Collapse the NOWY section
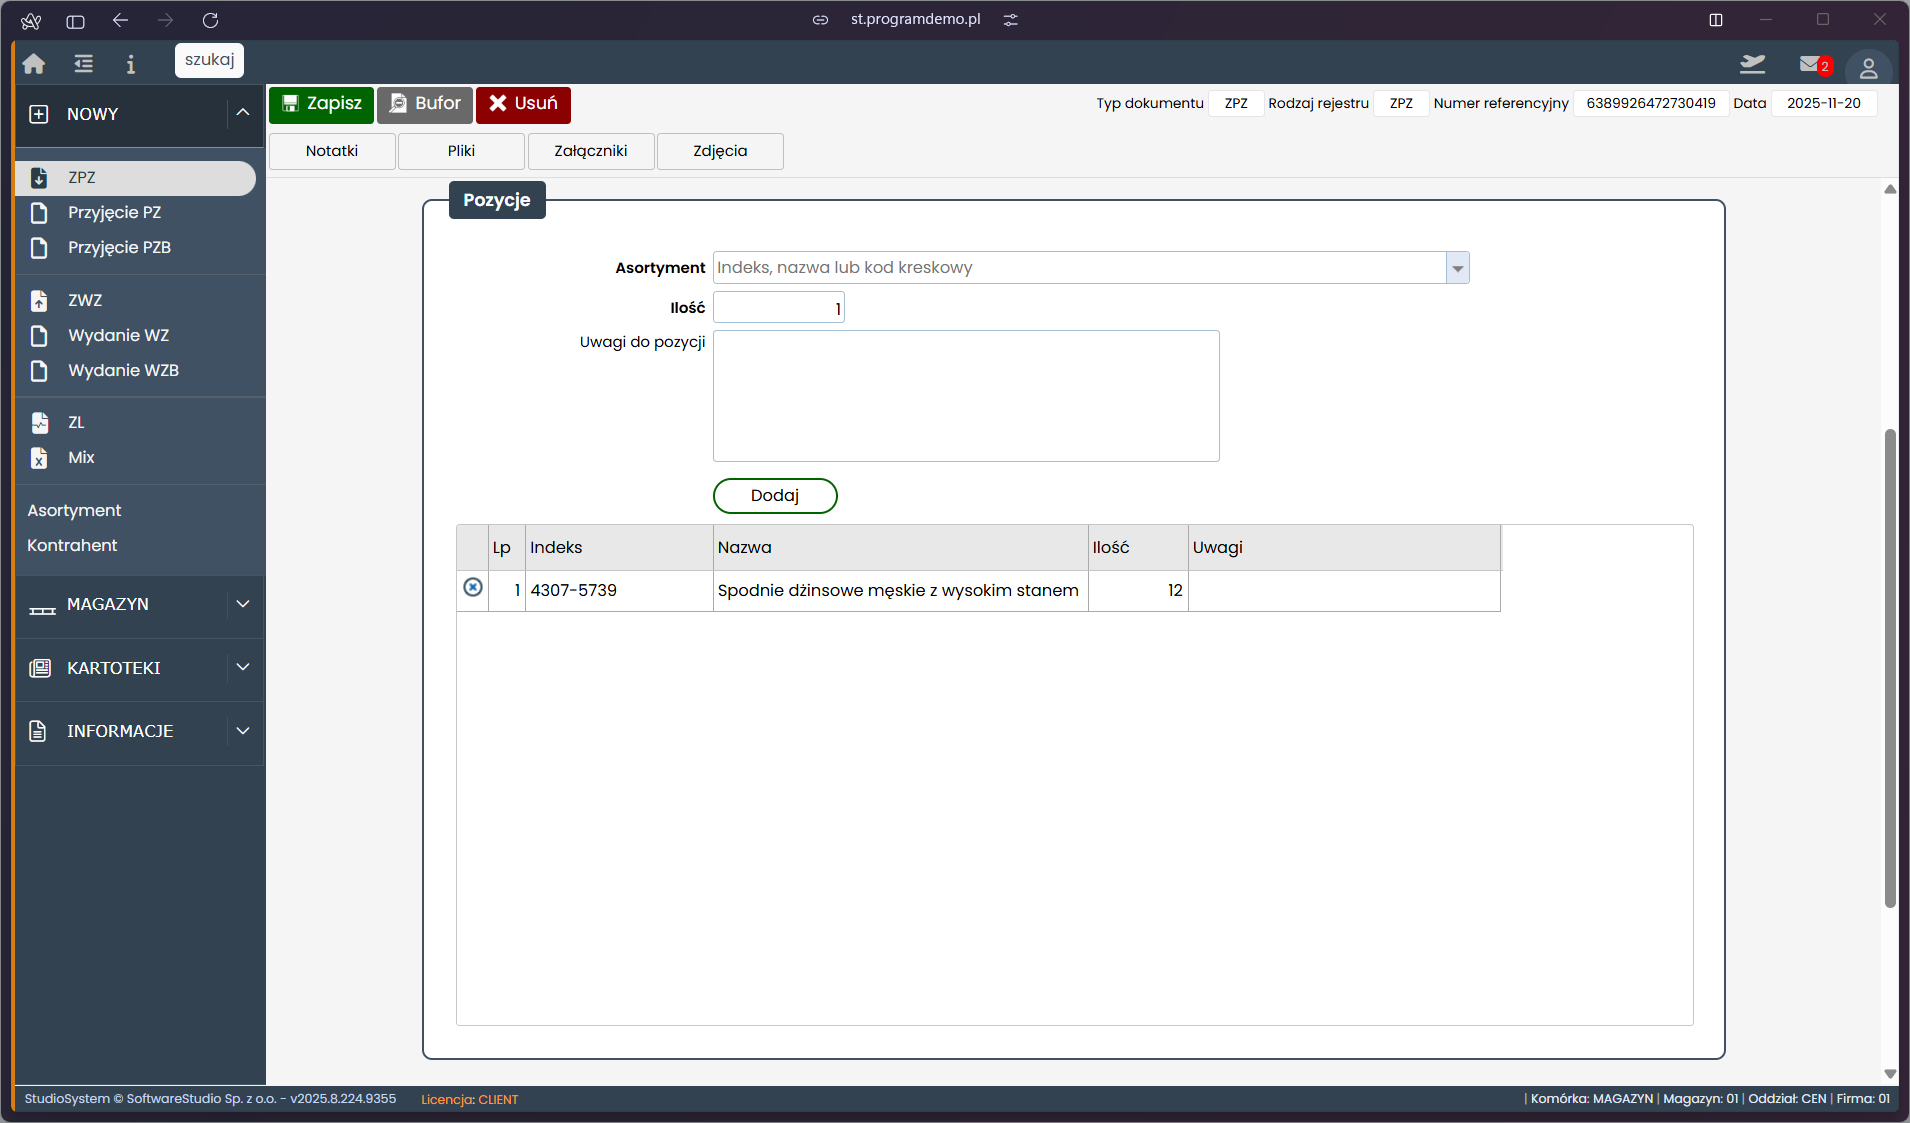1910x1123 pixels. pos(242,113)
